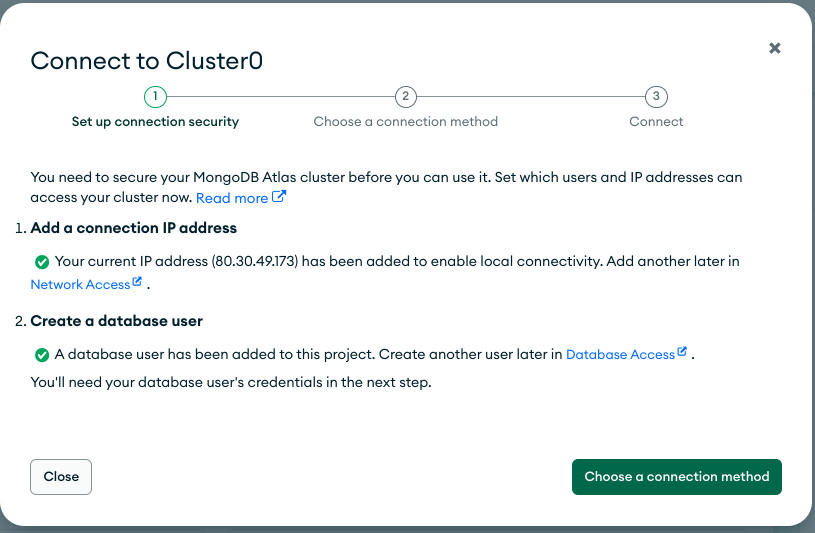
Task: Open the Database Access link
Action: (x=626, y=354)
